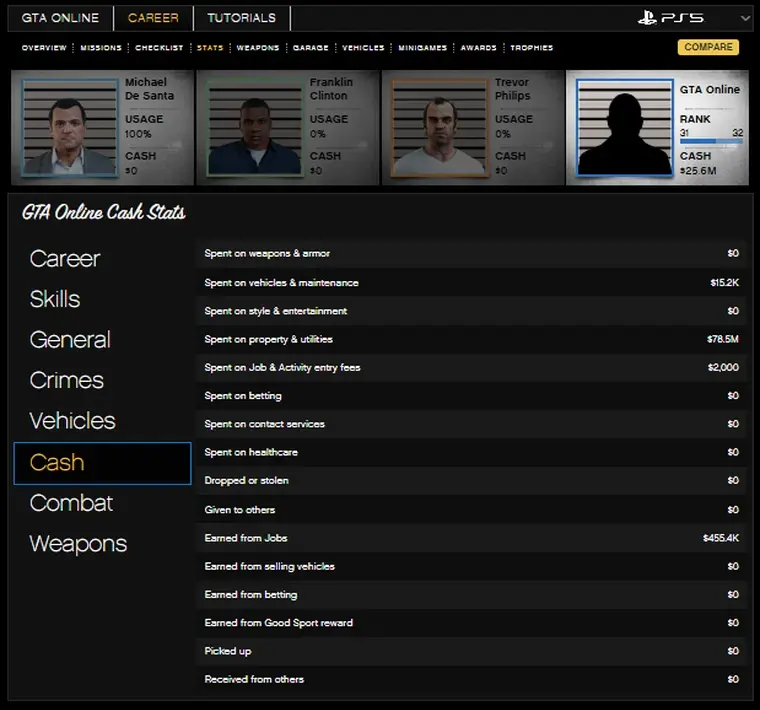Navigate to the Garage section
Screen dimensions: 760x710
click(310, 48)
